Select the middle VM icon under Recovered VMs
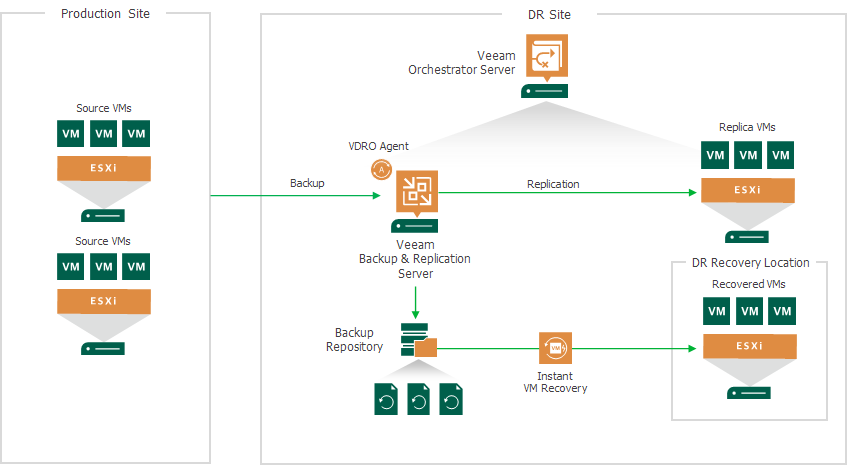 point(750,311)
